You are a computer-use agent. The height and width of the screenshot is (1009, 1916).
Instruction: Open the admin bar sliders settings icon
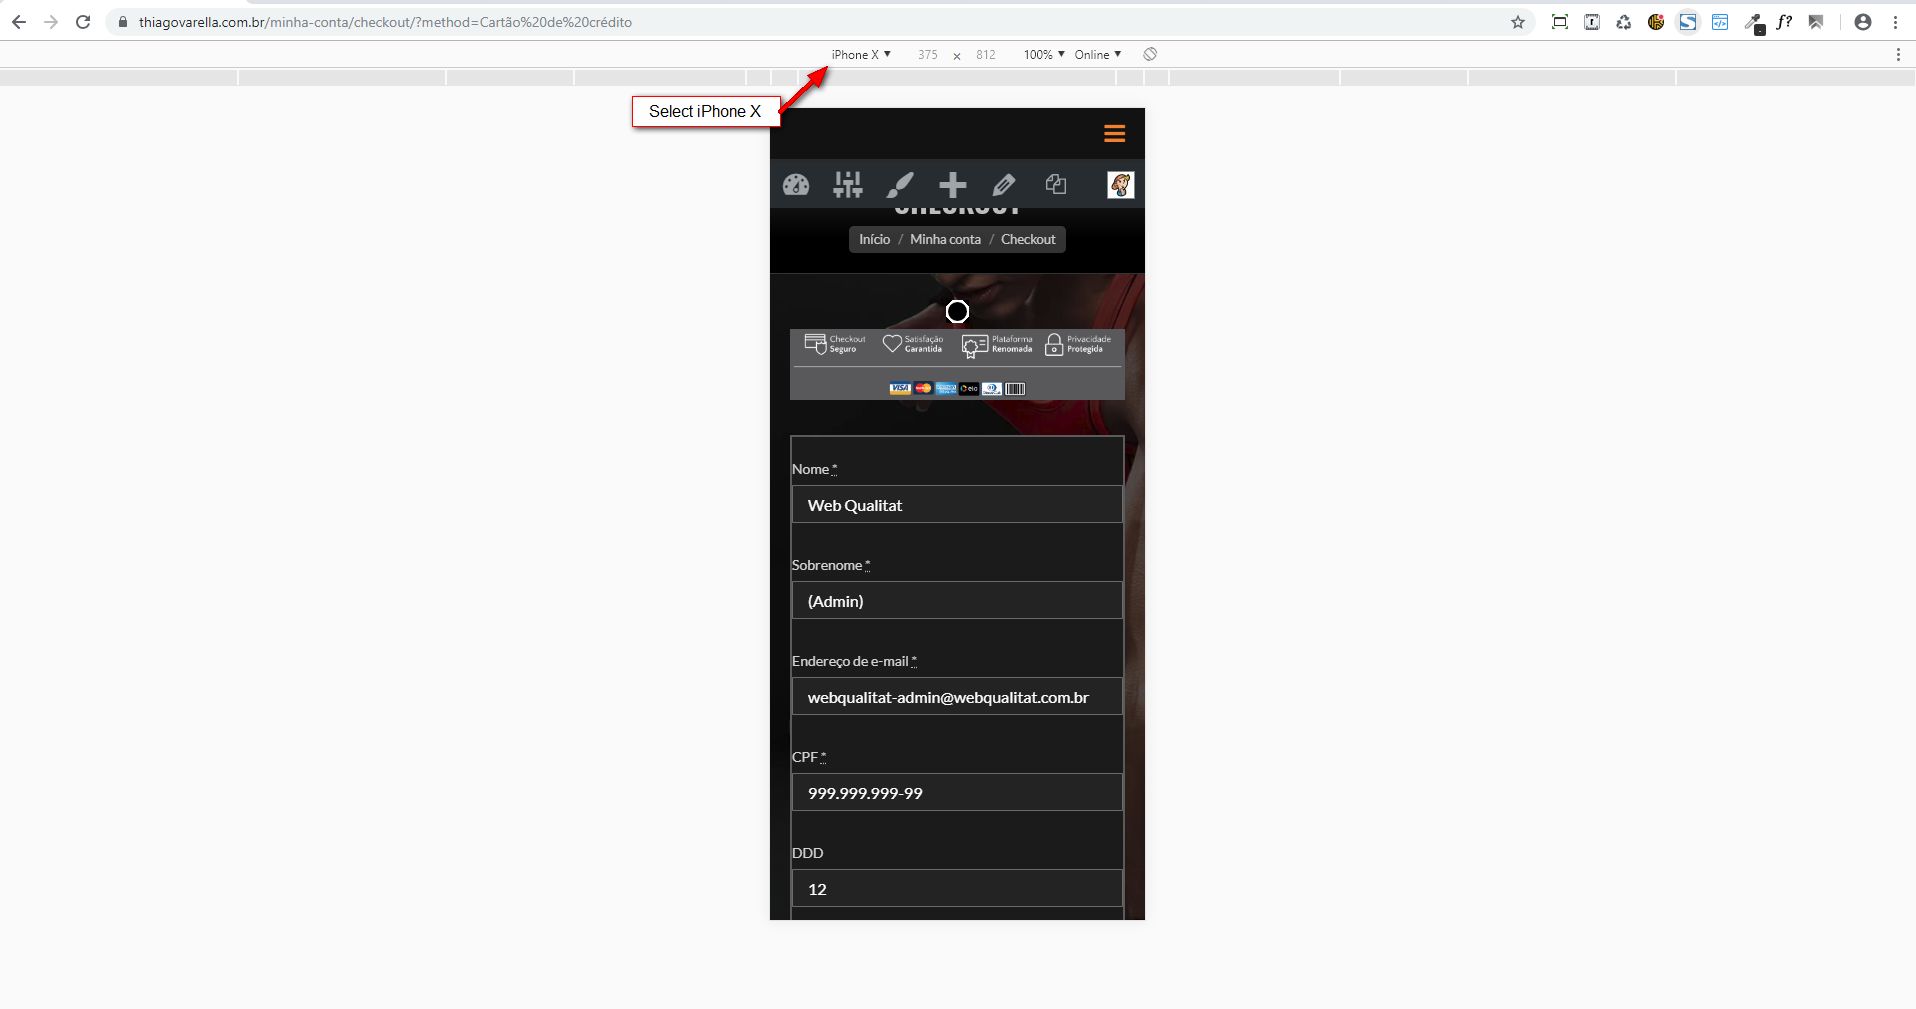pos(848,185)
